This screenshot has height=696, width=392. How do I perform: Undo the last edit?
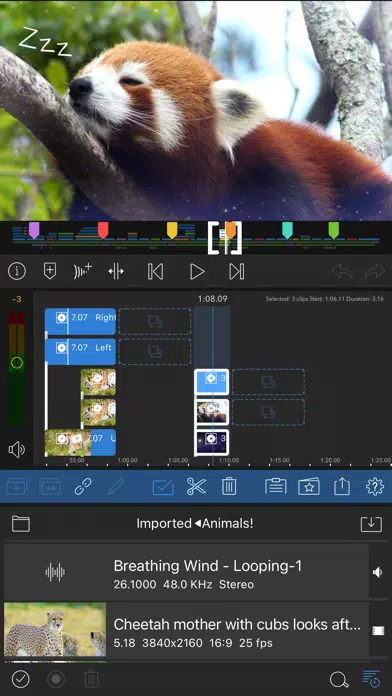342,271
